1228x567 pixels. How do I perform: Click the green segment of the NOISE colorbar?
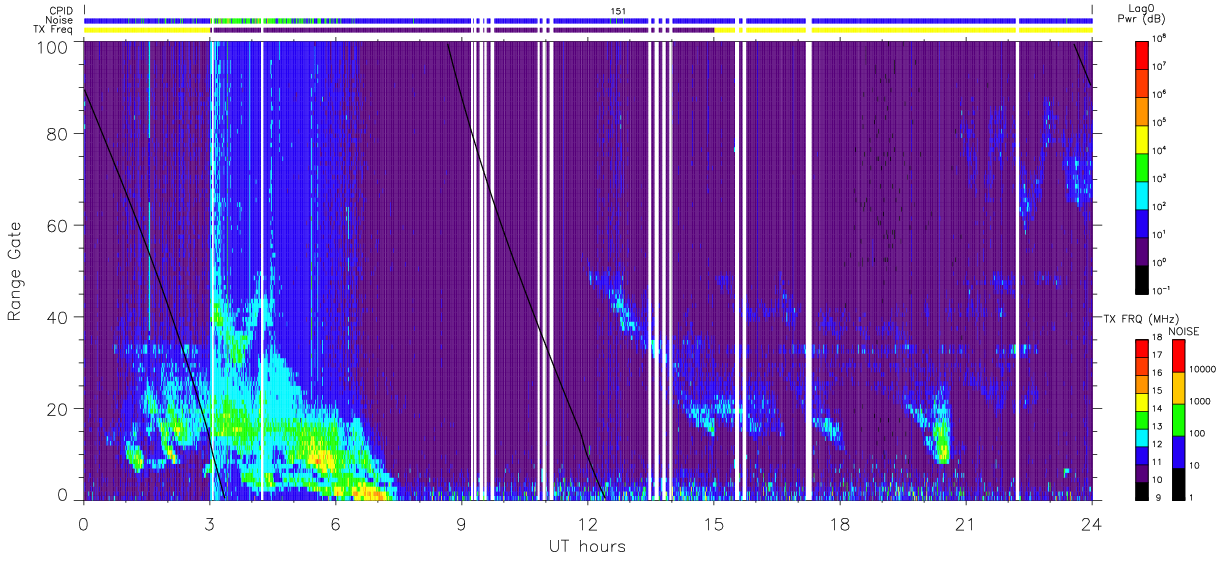point(1178,419)
